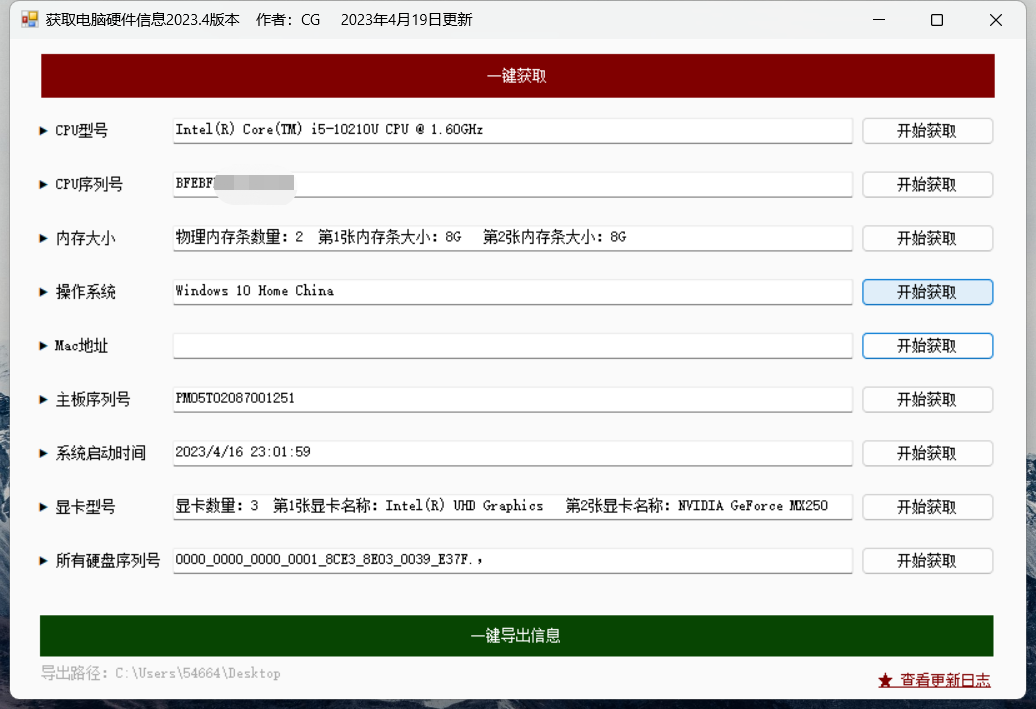
Task: Click the 系统启动时间 label
Action: 100,453
